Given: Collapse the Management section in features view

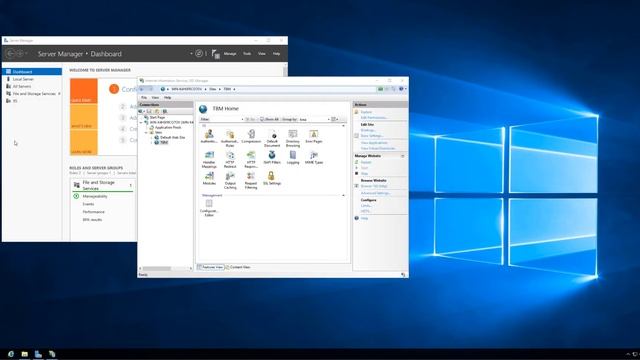Looking at the screenshot, I should (x=343, y=196).
